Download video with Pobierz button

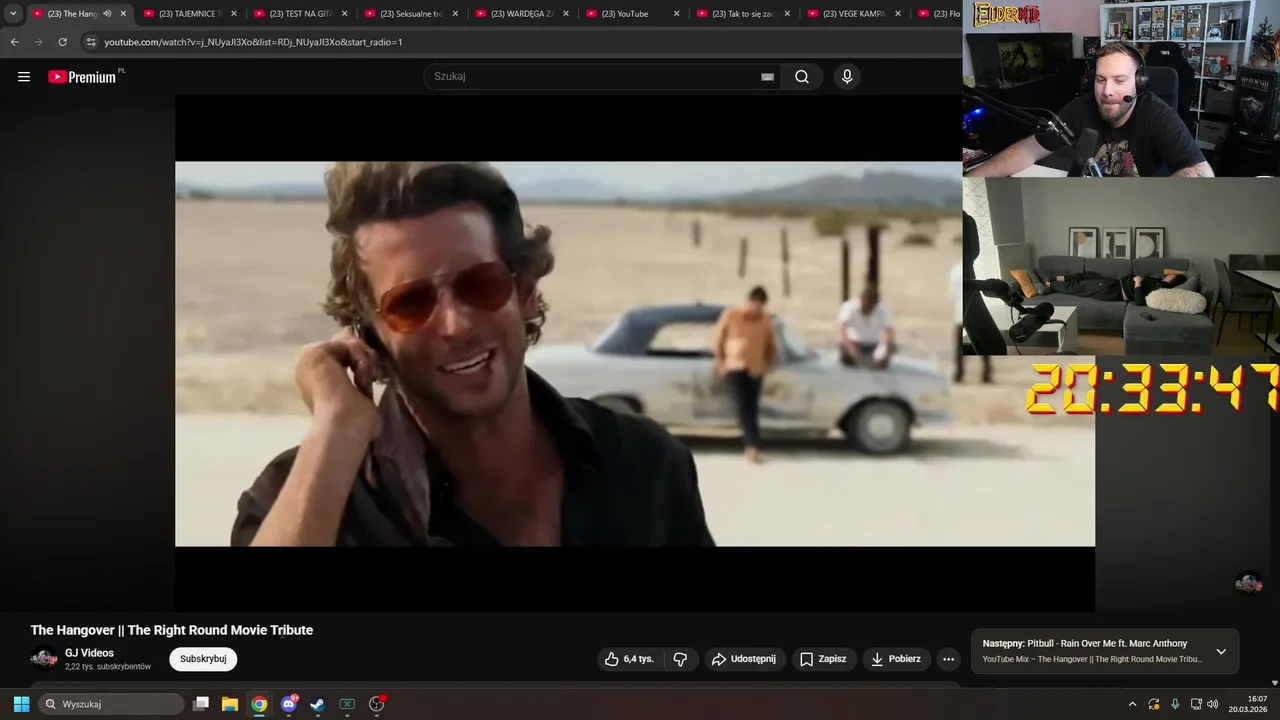coord(896,659)
